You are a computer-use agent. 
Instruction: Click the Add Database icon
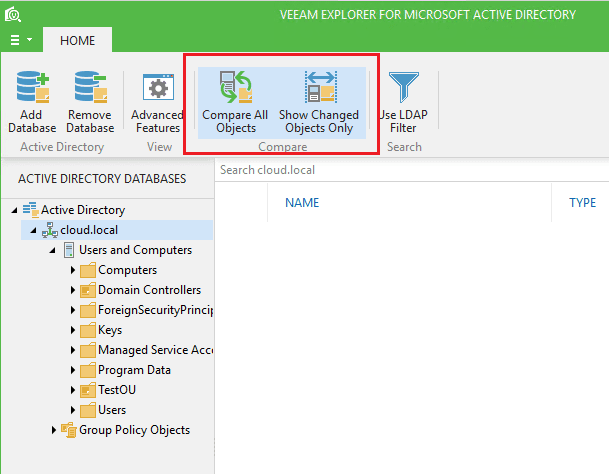38,89
